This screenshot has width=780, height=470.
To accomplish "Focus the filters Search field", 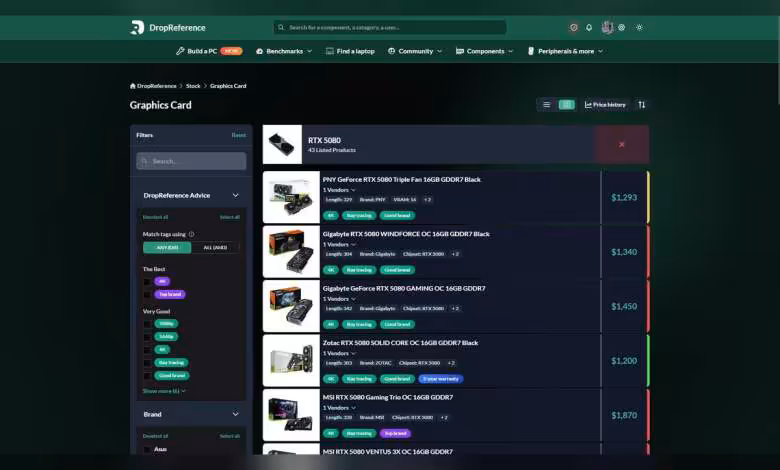I will tap(191, 161).
